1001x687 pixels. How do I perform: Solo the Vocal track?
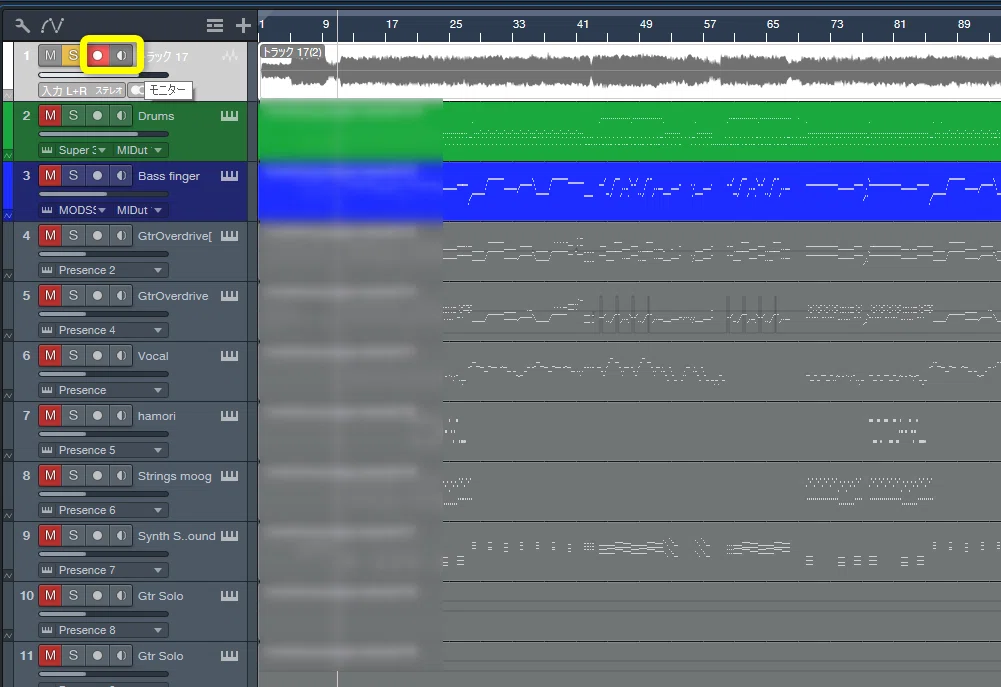tap(73, 356)
